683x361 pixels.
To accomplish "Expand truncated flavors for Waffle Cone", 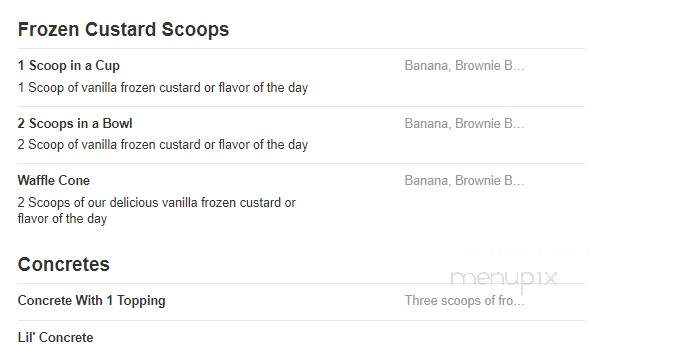I will click(x=464, y=181).
